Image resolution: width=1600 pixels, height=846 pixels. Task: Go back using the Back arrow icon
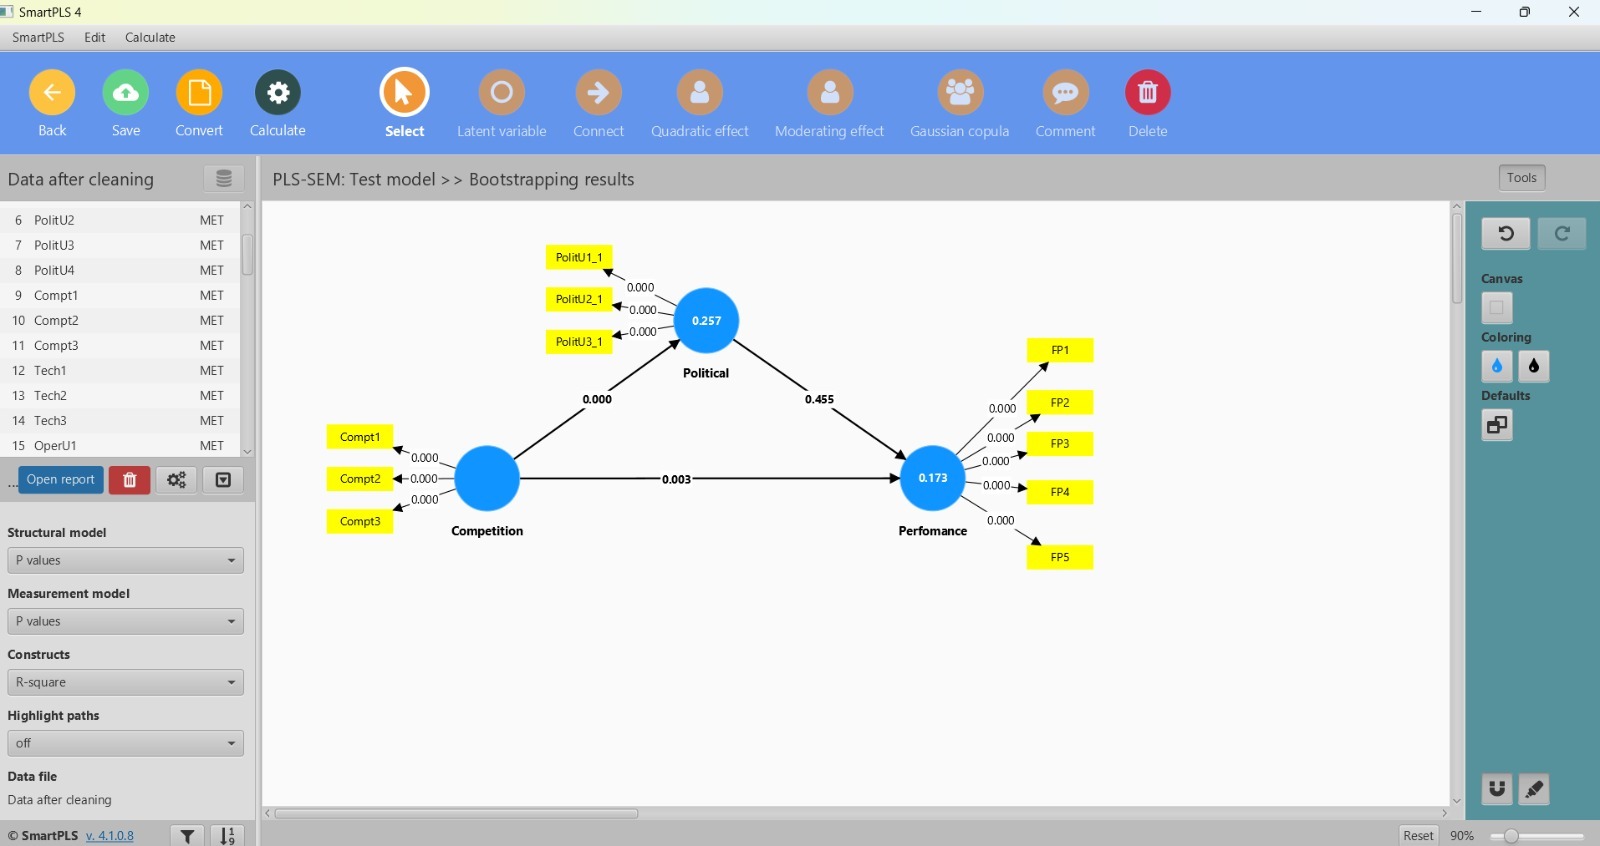[52, 93]
